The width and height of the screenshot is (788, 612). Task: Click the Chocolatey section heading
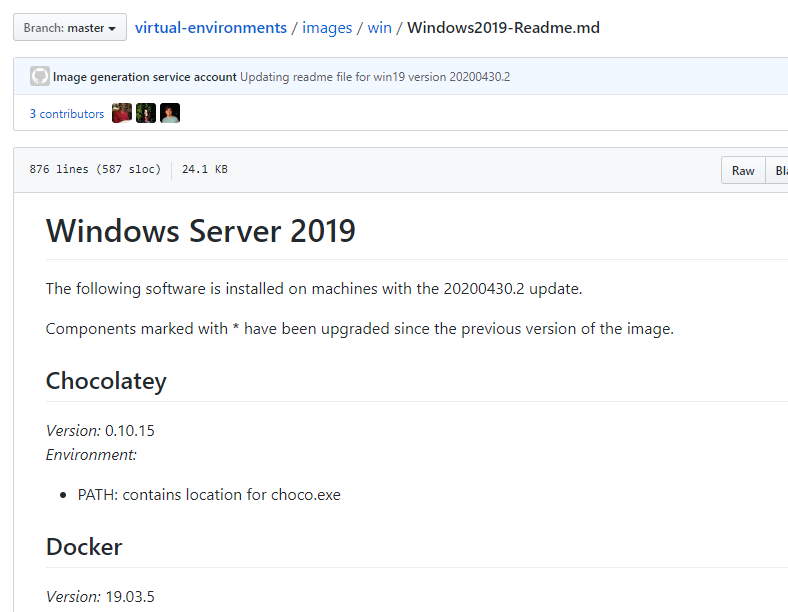point(106,381)
